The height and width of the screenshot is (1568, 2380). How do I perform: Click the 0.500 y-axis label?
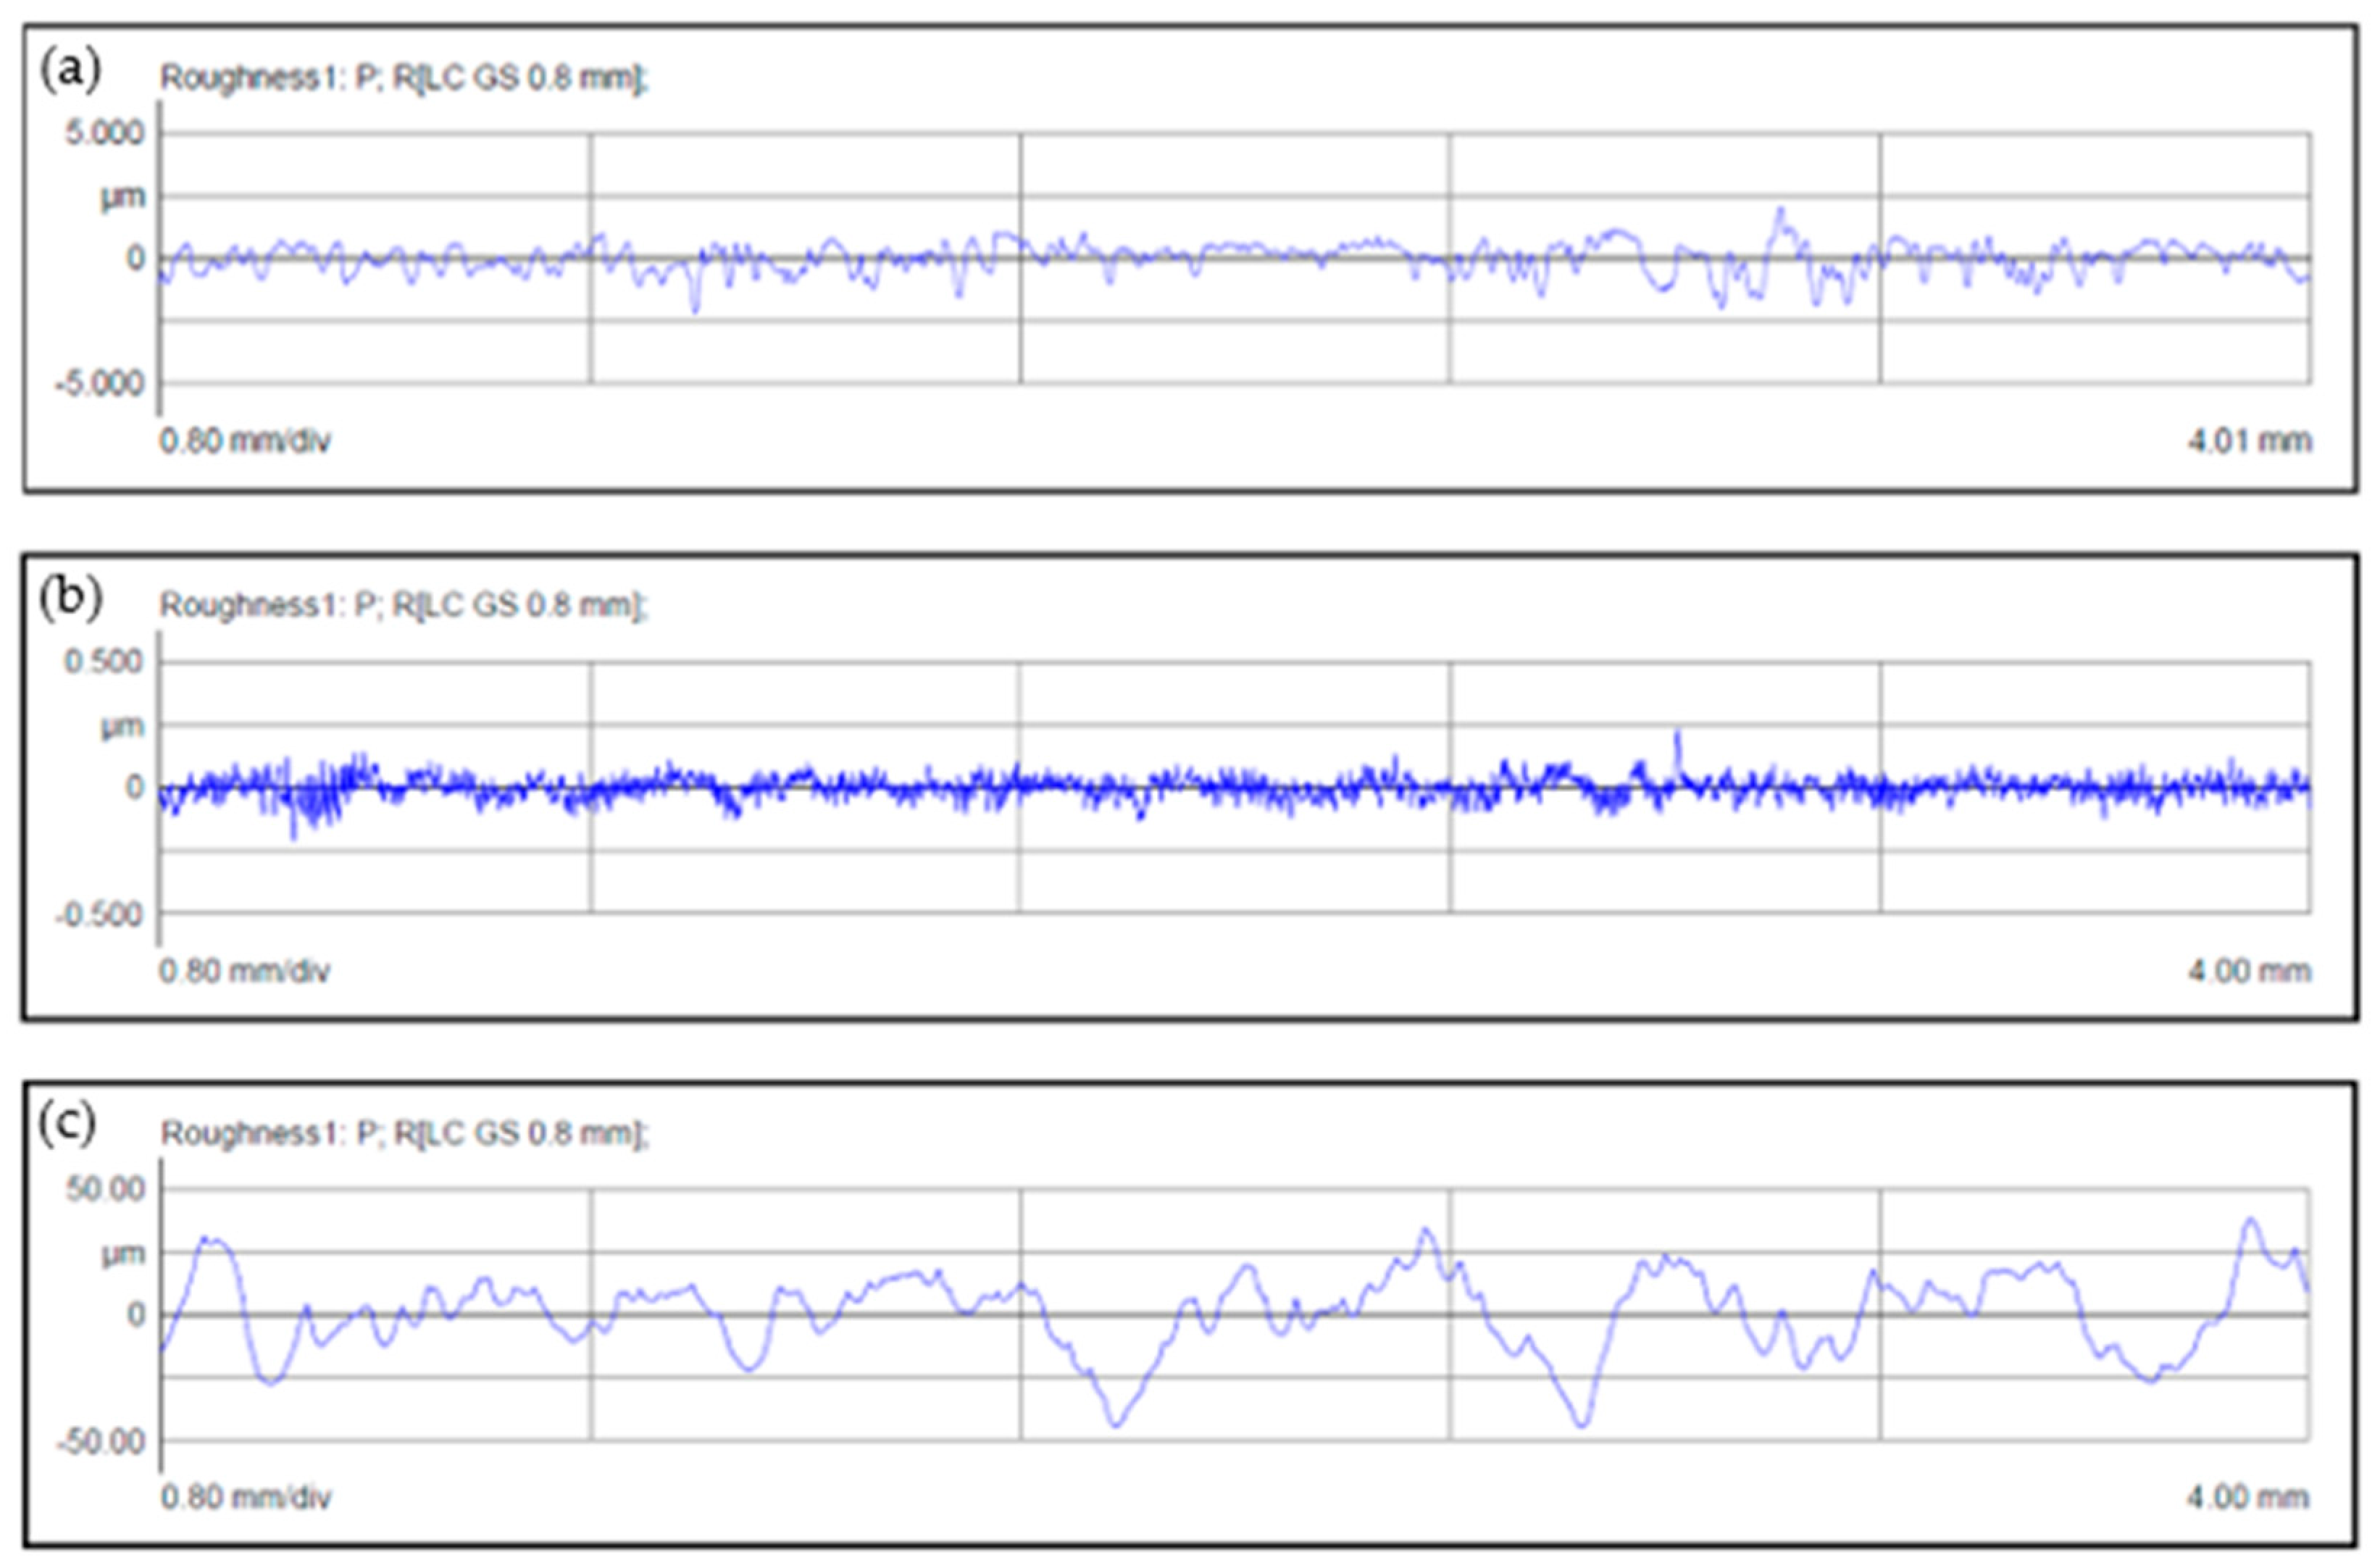104,661
